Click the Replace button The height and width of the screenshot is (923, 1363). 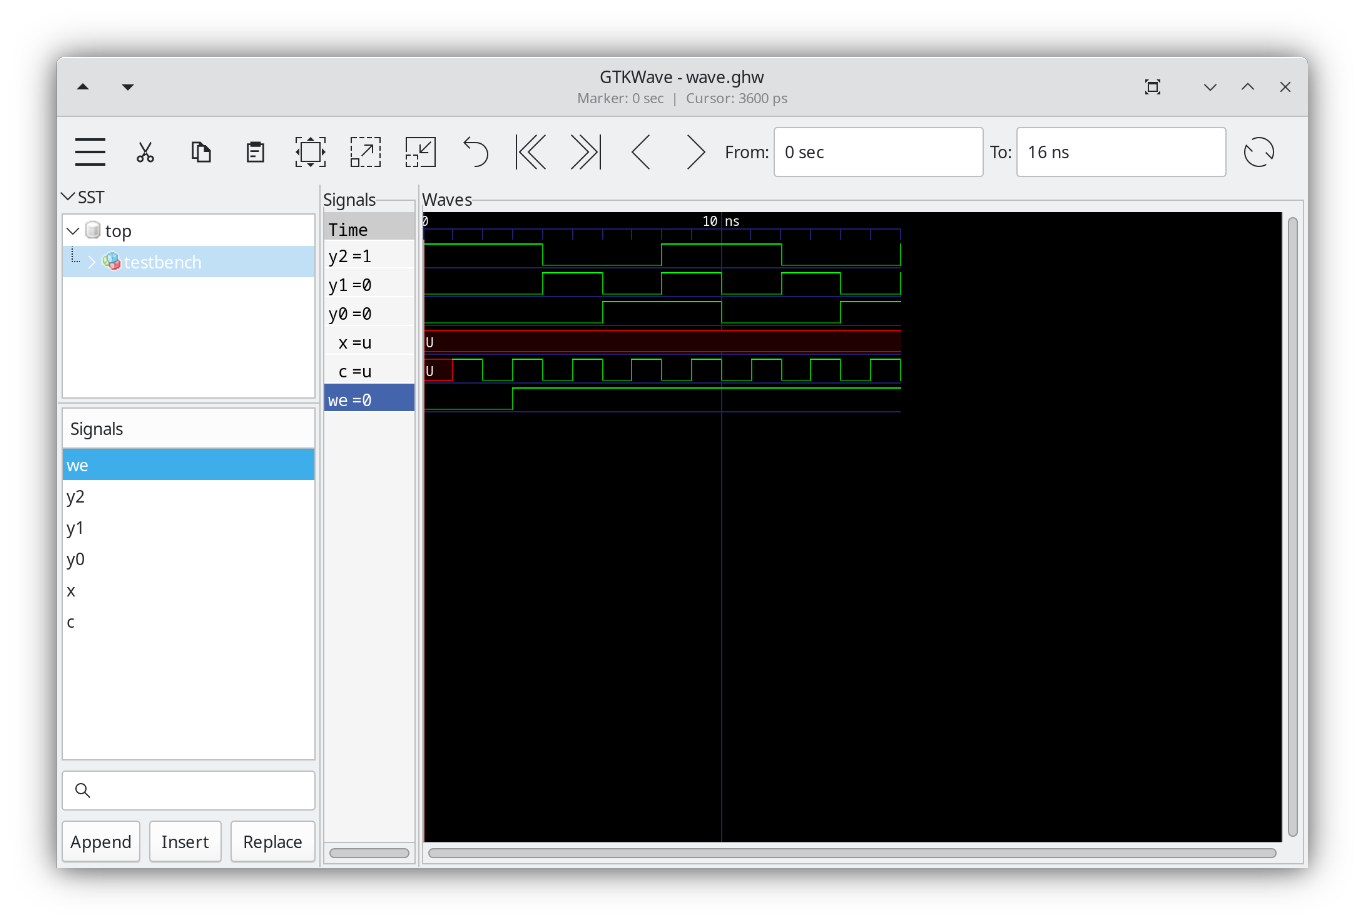tap(272, 841)
